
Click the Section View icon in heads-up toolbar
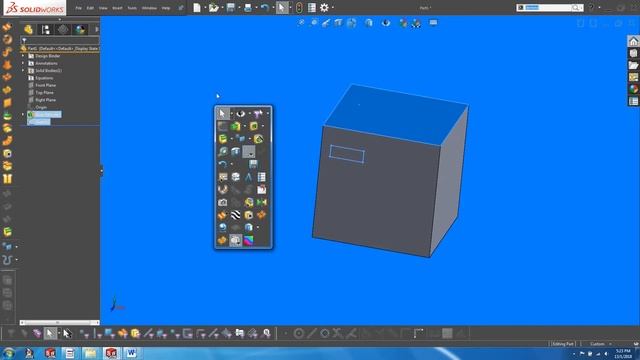338,23
